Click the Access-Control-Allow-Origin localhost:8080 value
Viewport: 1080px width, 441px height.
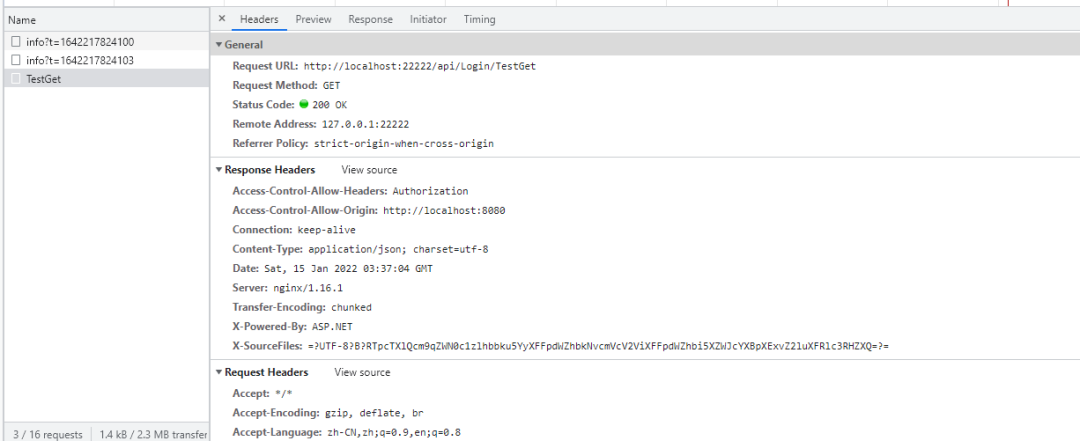444,210
